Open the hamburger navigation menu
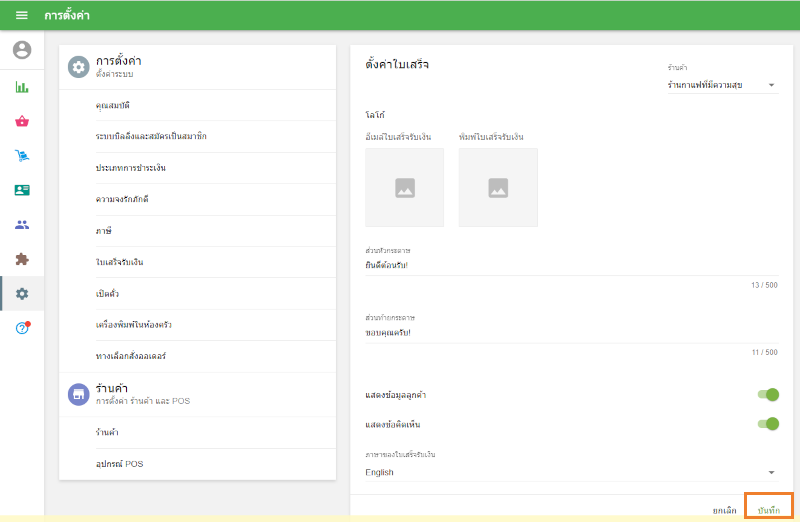The image size is (800, 522). click(x=21, y=16)
